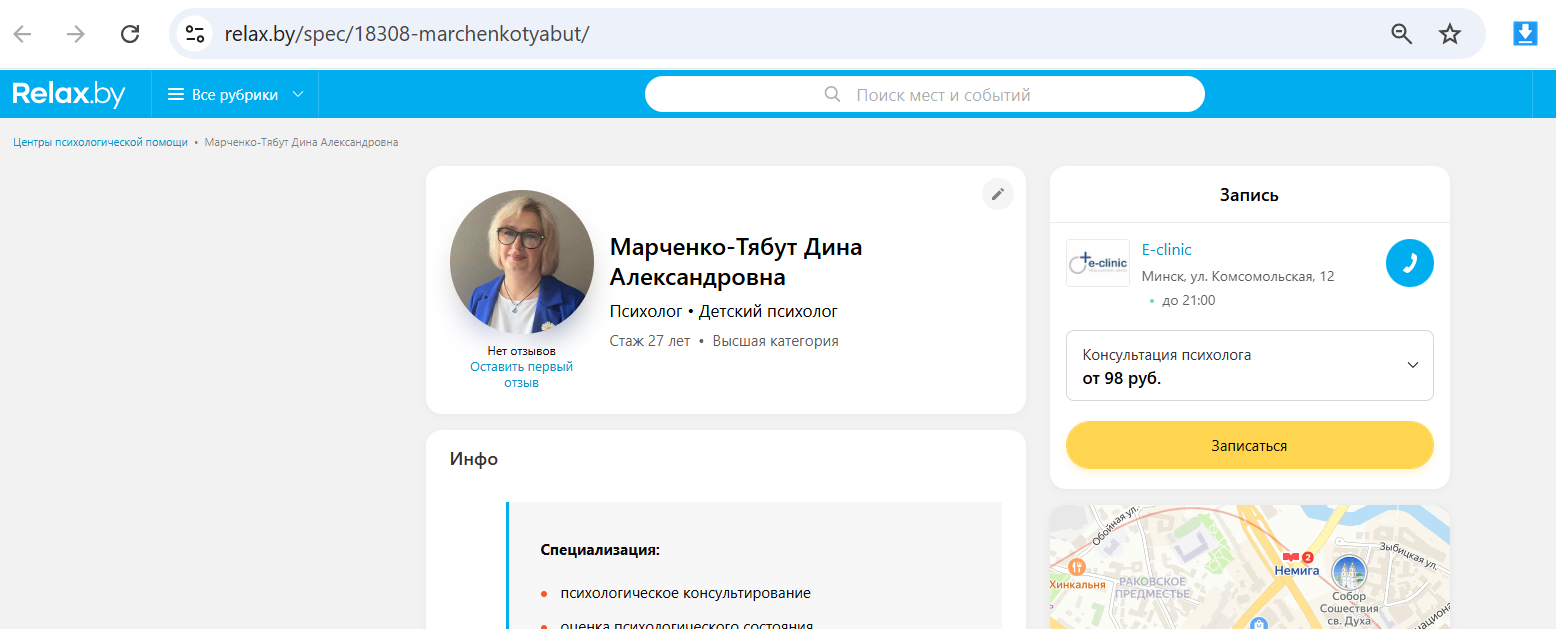The image size is (1556, 629).
Task: Click the Высшая категория text
Action: tap(775, 341)
